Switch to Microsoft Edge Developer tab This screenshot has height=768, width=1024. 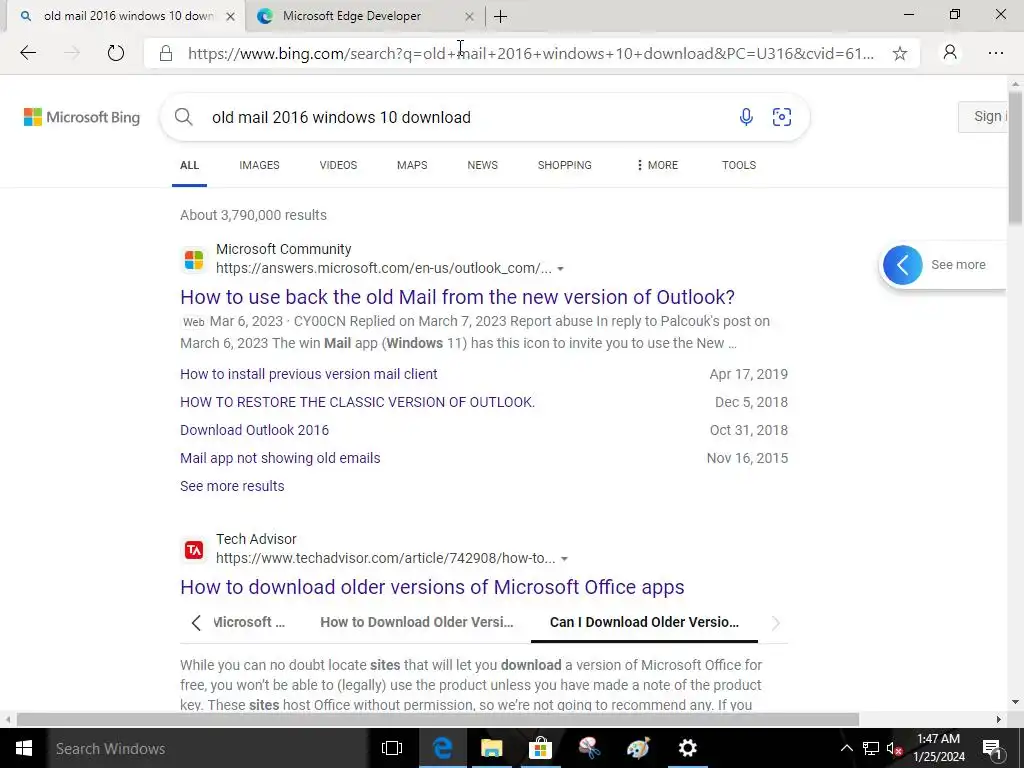point(366,16)
